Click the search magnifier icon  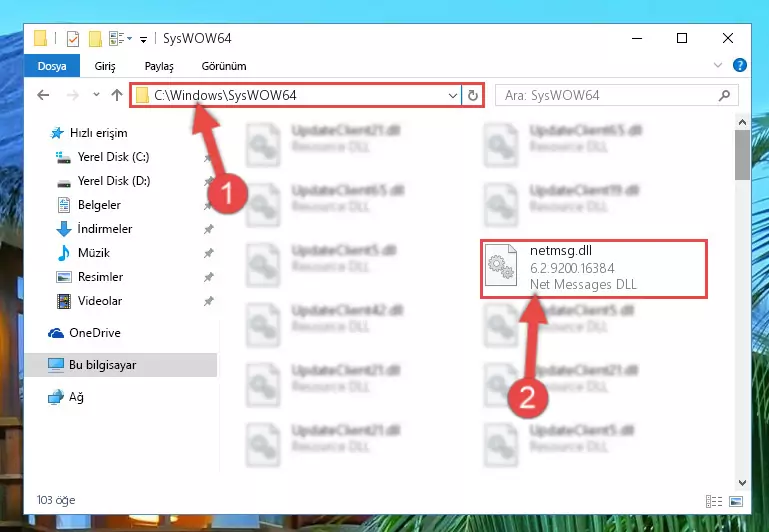click(724, 95)
